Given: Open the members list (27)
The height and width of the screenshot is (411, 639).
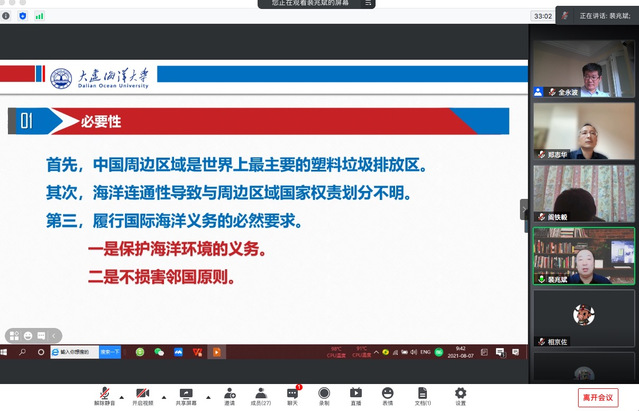Looking at the screenshot, I should [x=260, y=392].
